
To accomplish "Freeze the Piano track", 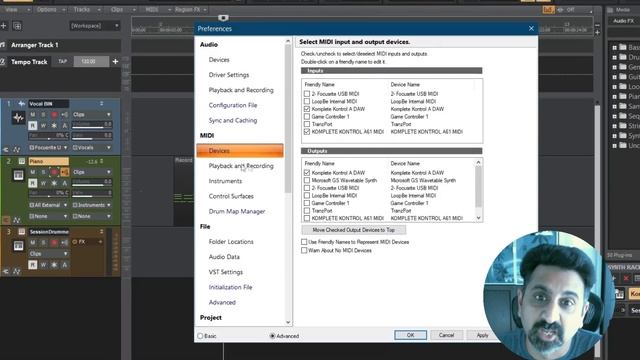I will click(54, 183).
